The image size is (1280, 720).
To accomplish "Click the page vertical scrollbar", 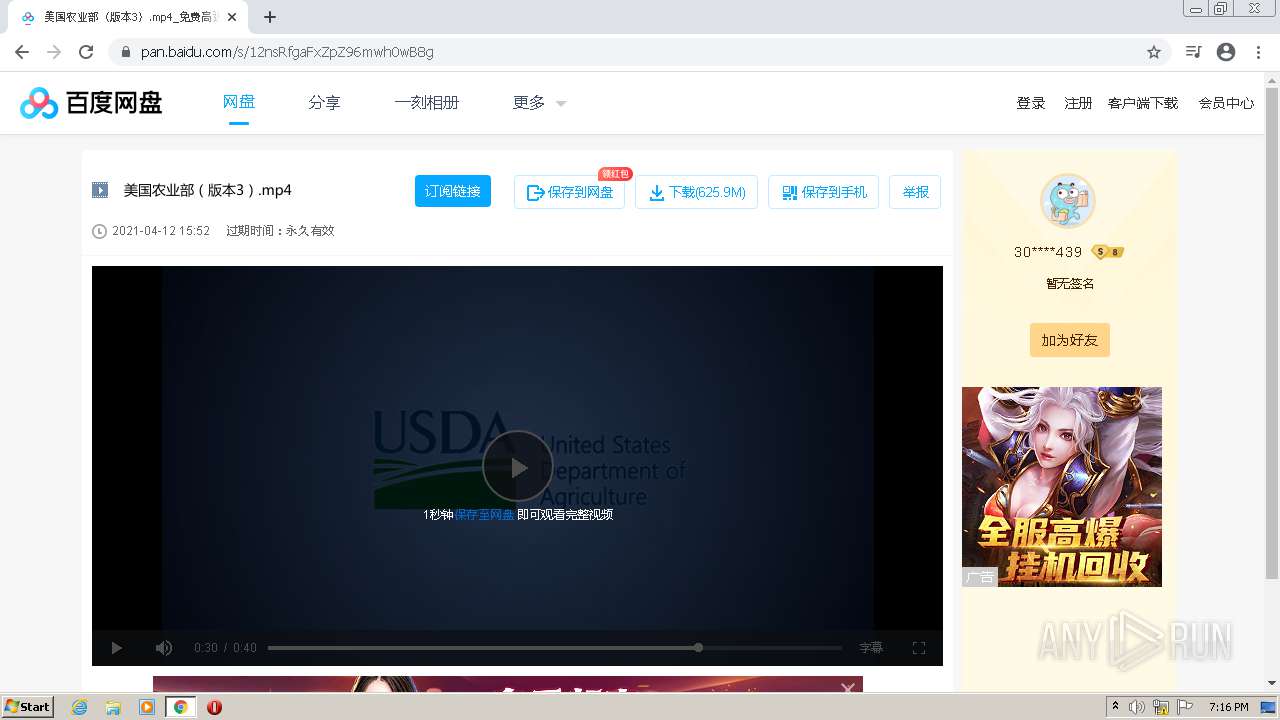I will coord(1272,333).
